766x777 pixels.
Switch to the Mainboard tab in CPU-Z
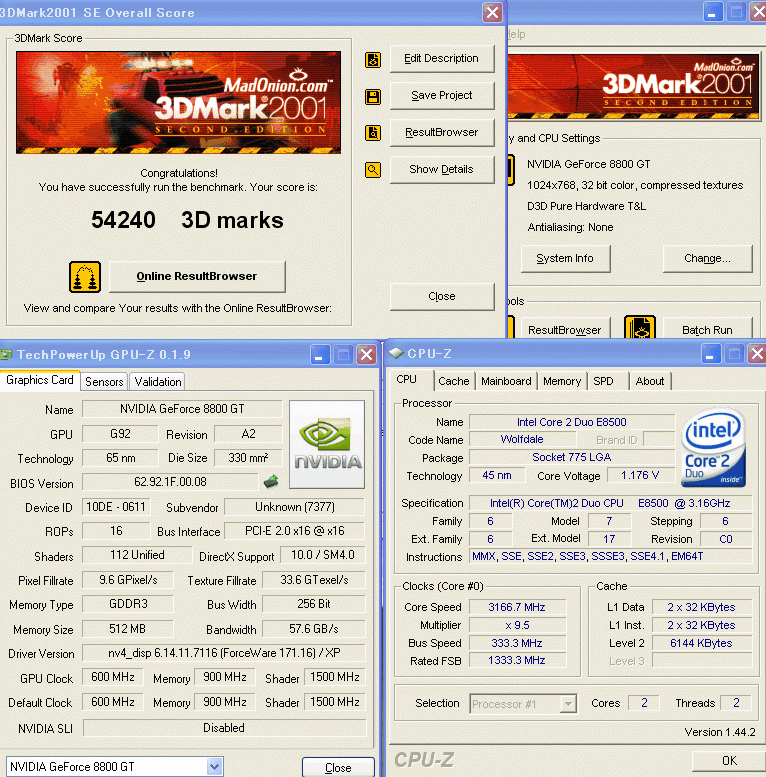tap(506, 381)
